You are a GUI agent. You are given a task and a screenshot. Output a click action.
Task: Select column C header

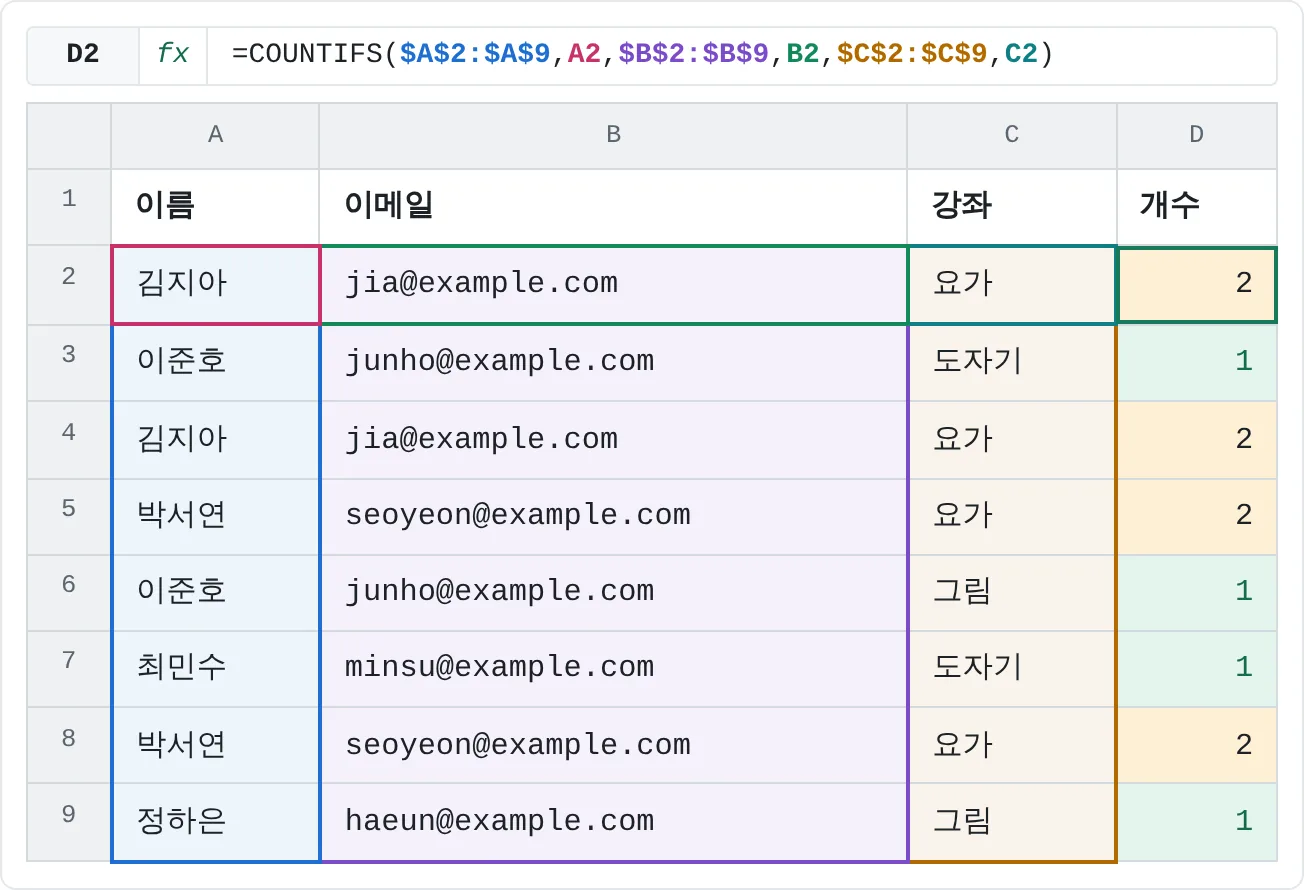1012,135
